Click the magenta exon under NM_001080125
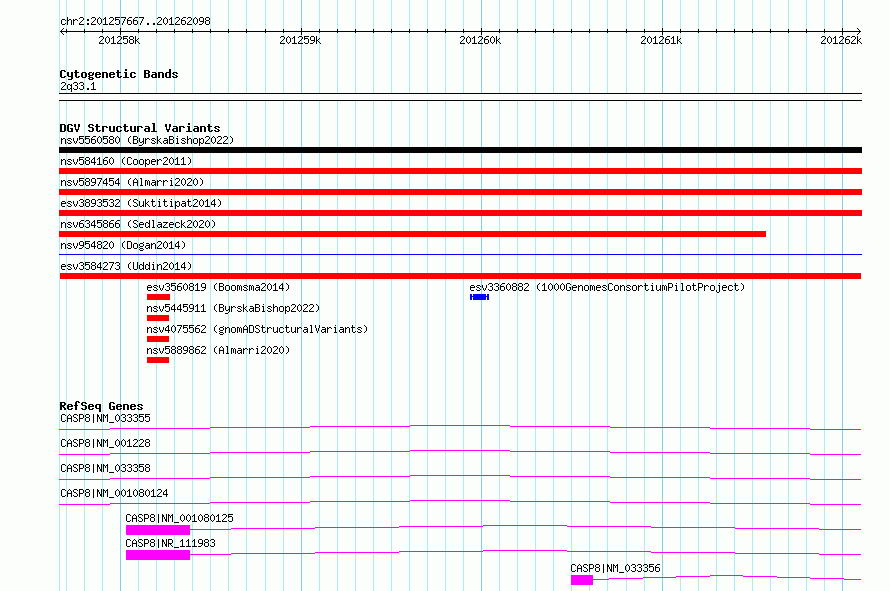 click(x=158, y=530)
